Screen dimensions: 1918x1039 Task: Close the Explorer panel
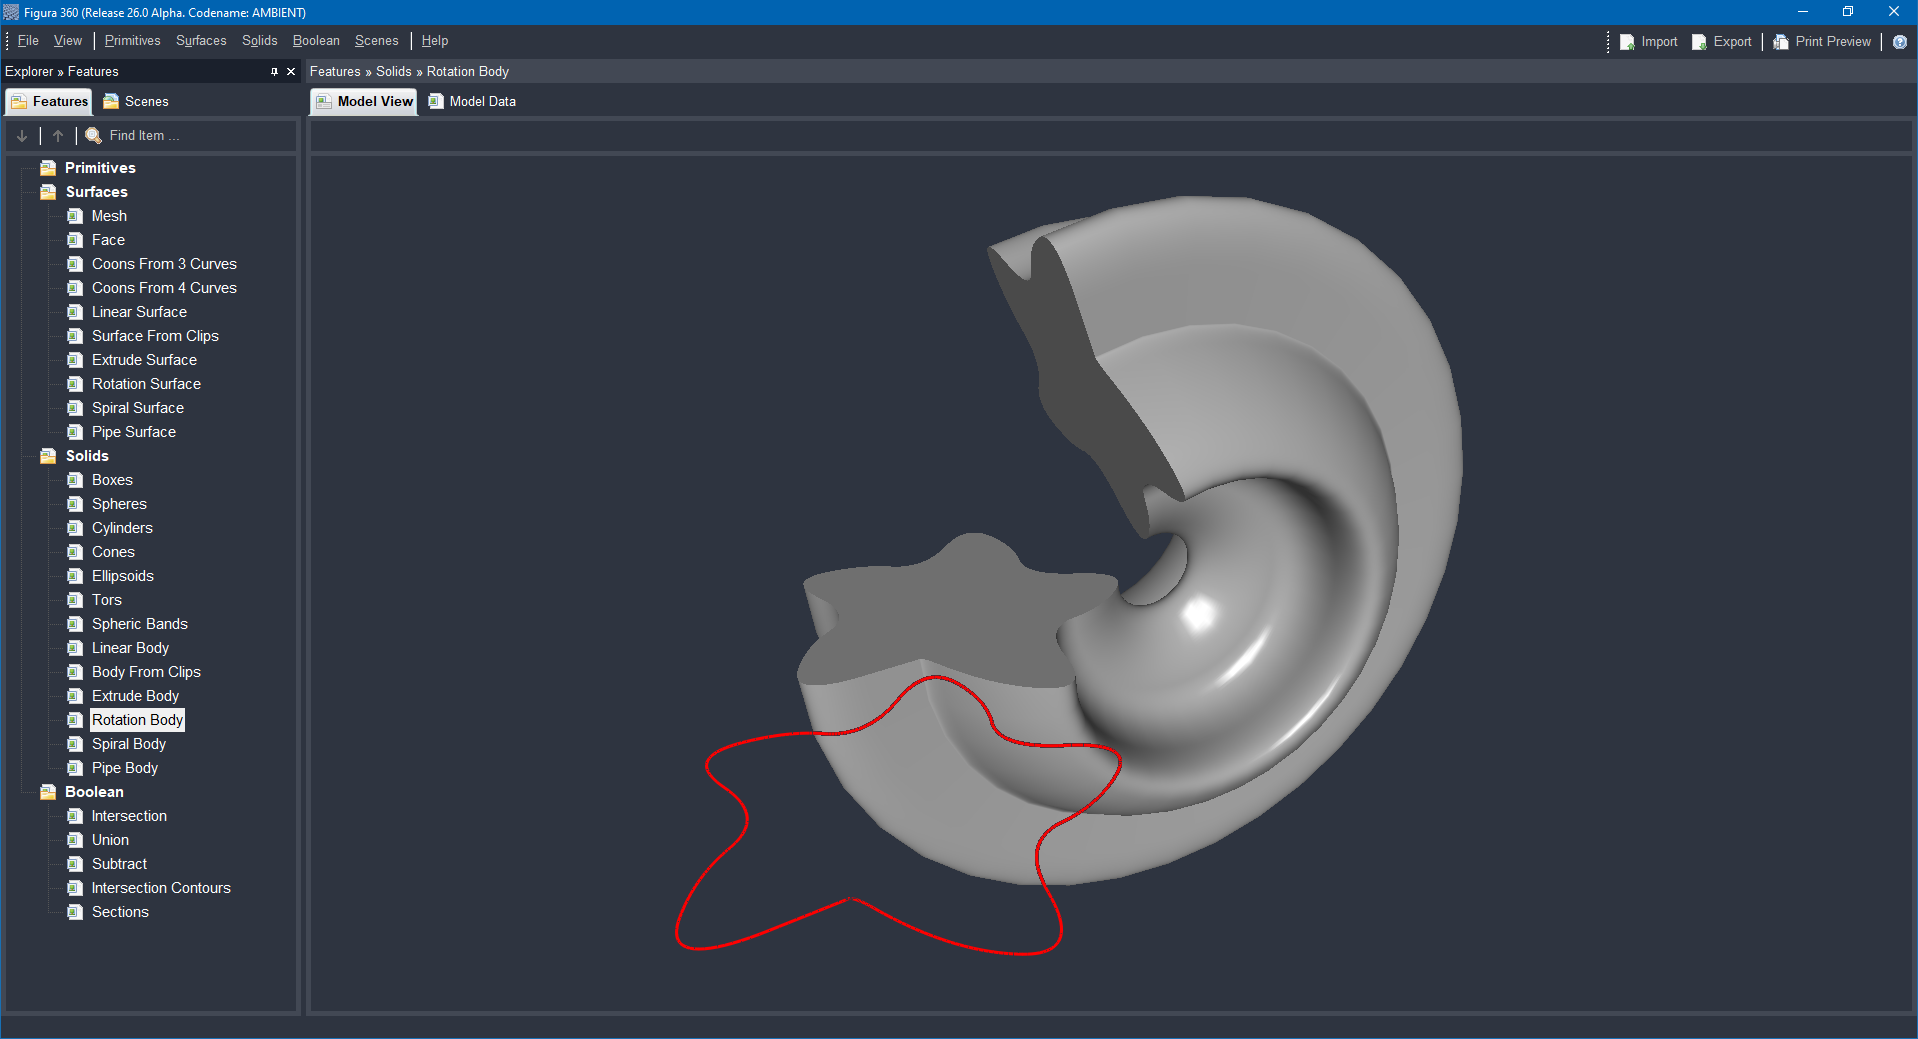click(x=291, y=72)
